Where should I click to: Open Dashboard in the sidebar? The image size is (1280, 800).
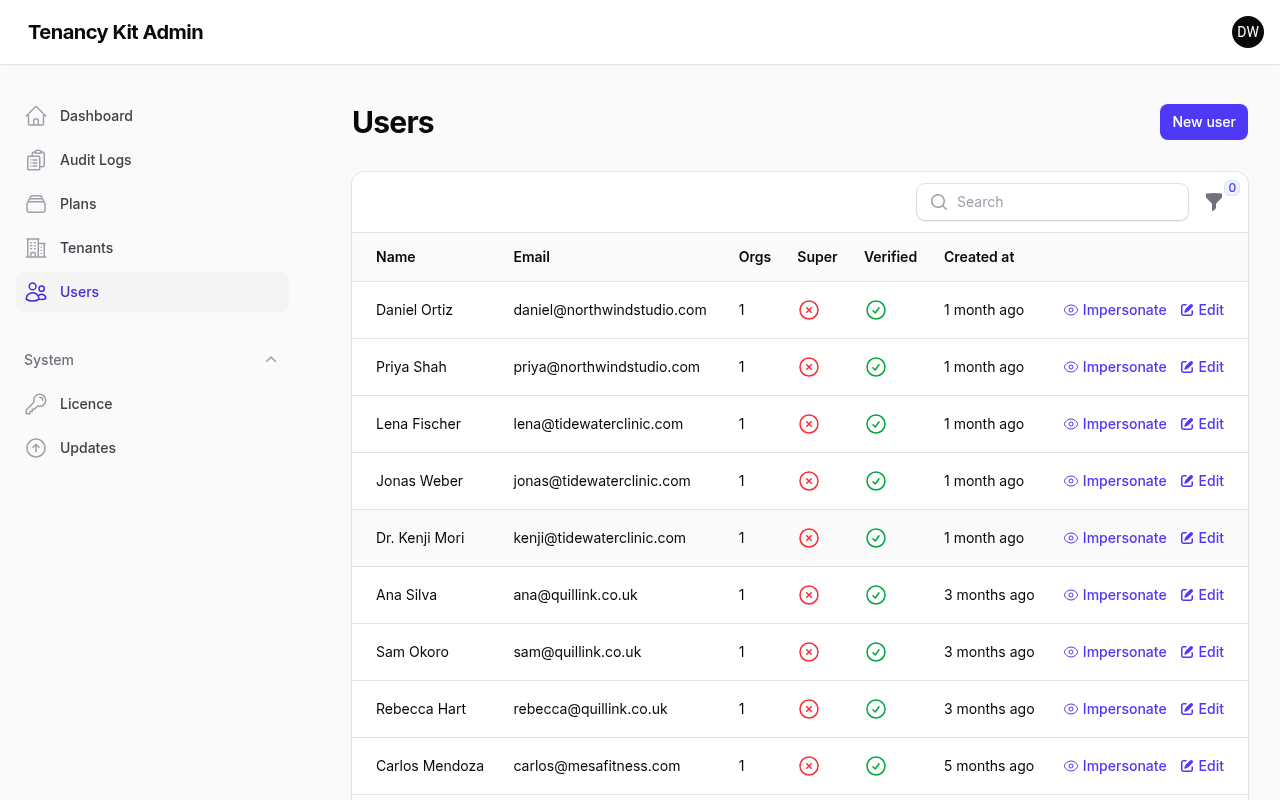[152, 116]
